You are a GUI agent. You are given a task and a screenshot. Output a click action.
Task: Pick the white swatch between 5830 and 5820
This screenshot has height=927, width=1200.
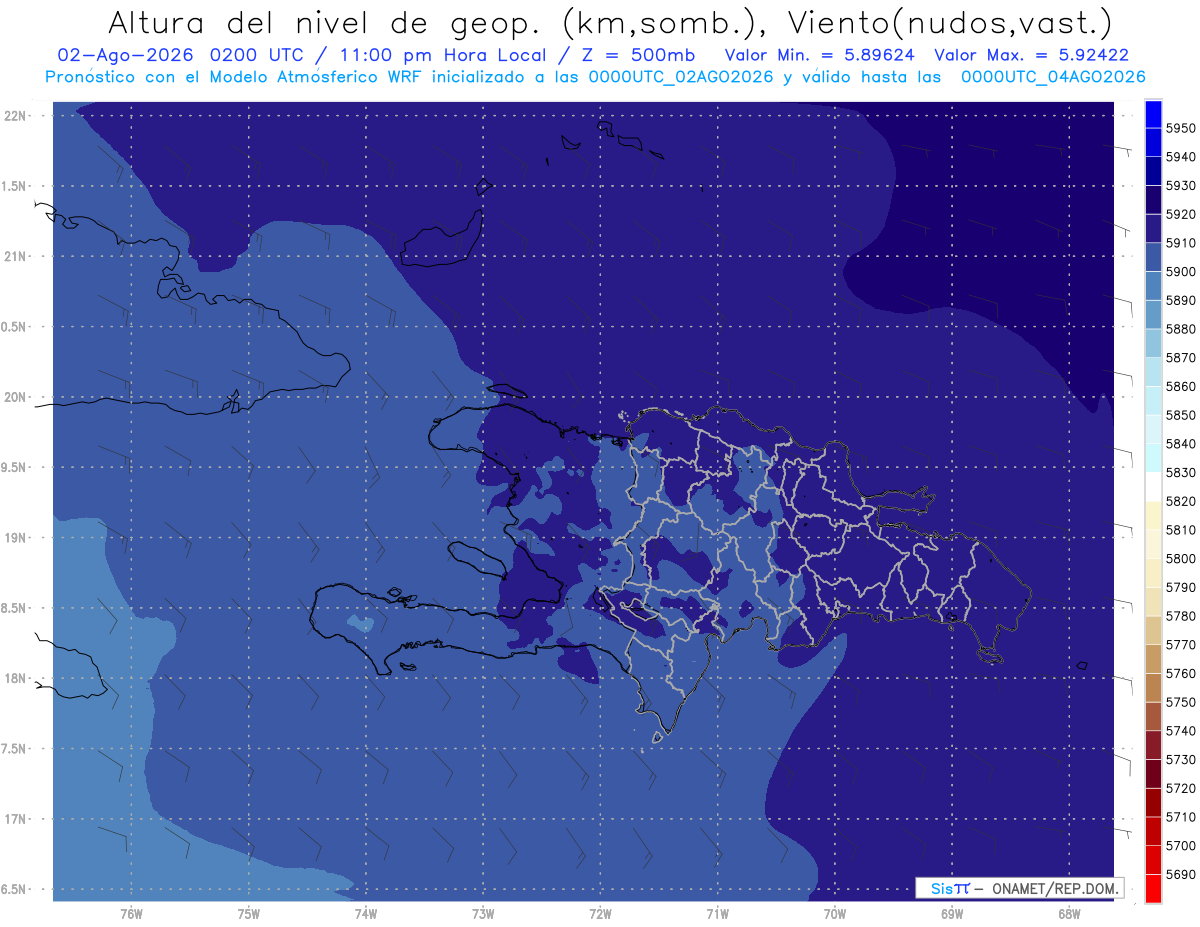pos(1153,487)
